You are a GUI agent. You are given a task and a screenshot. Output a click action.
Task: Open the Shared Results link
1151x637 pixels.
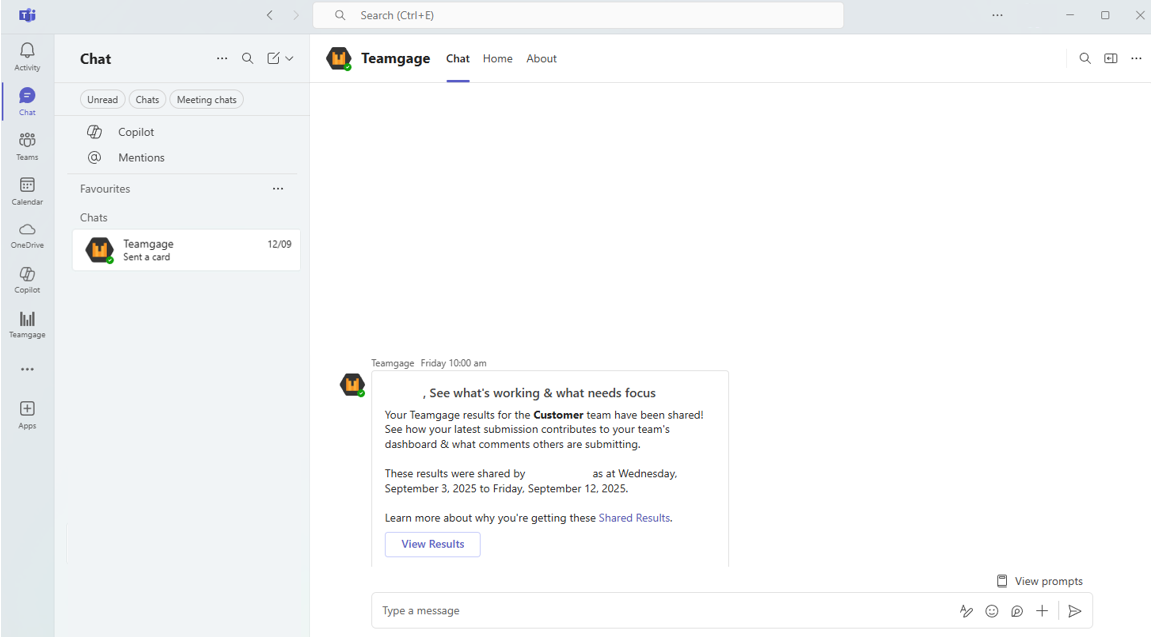(634, 518)
